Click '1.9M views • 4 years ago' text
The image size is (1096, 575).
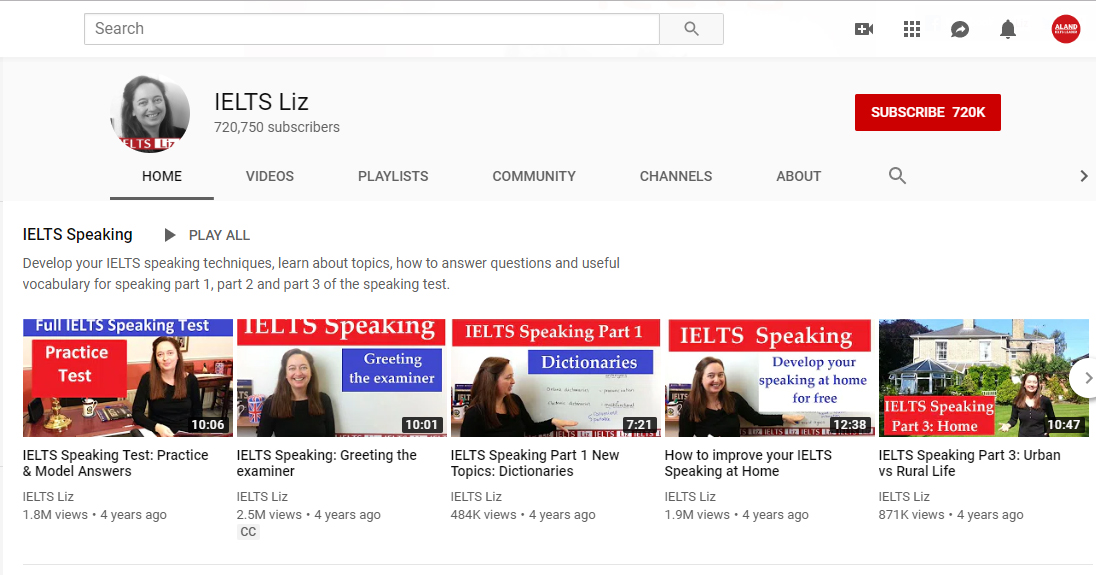(736, 515)
